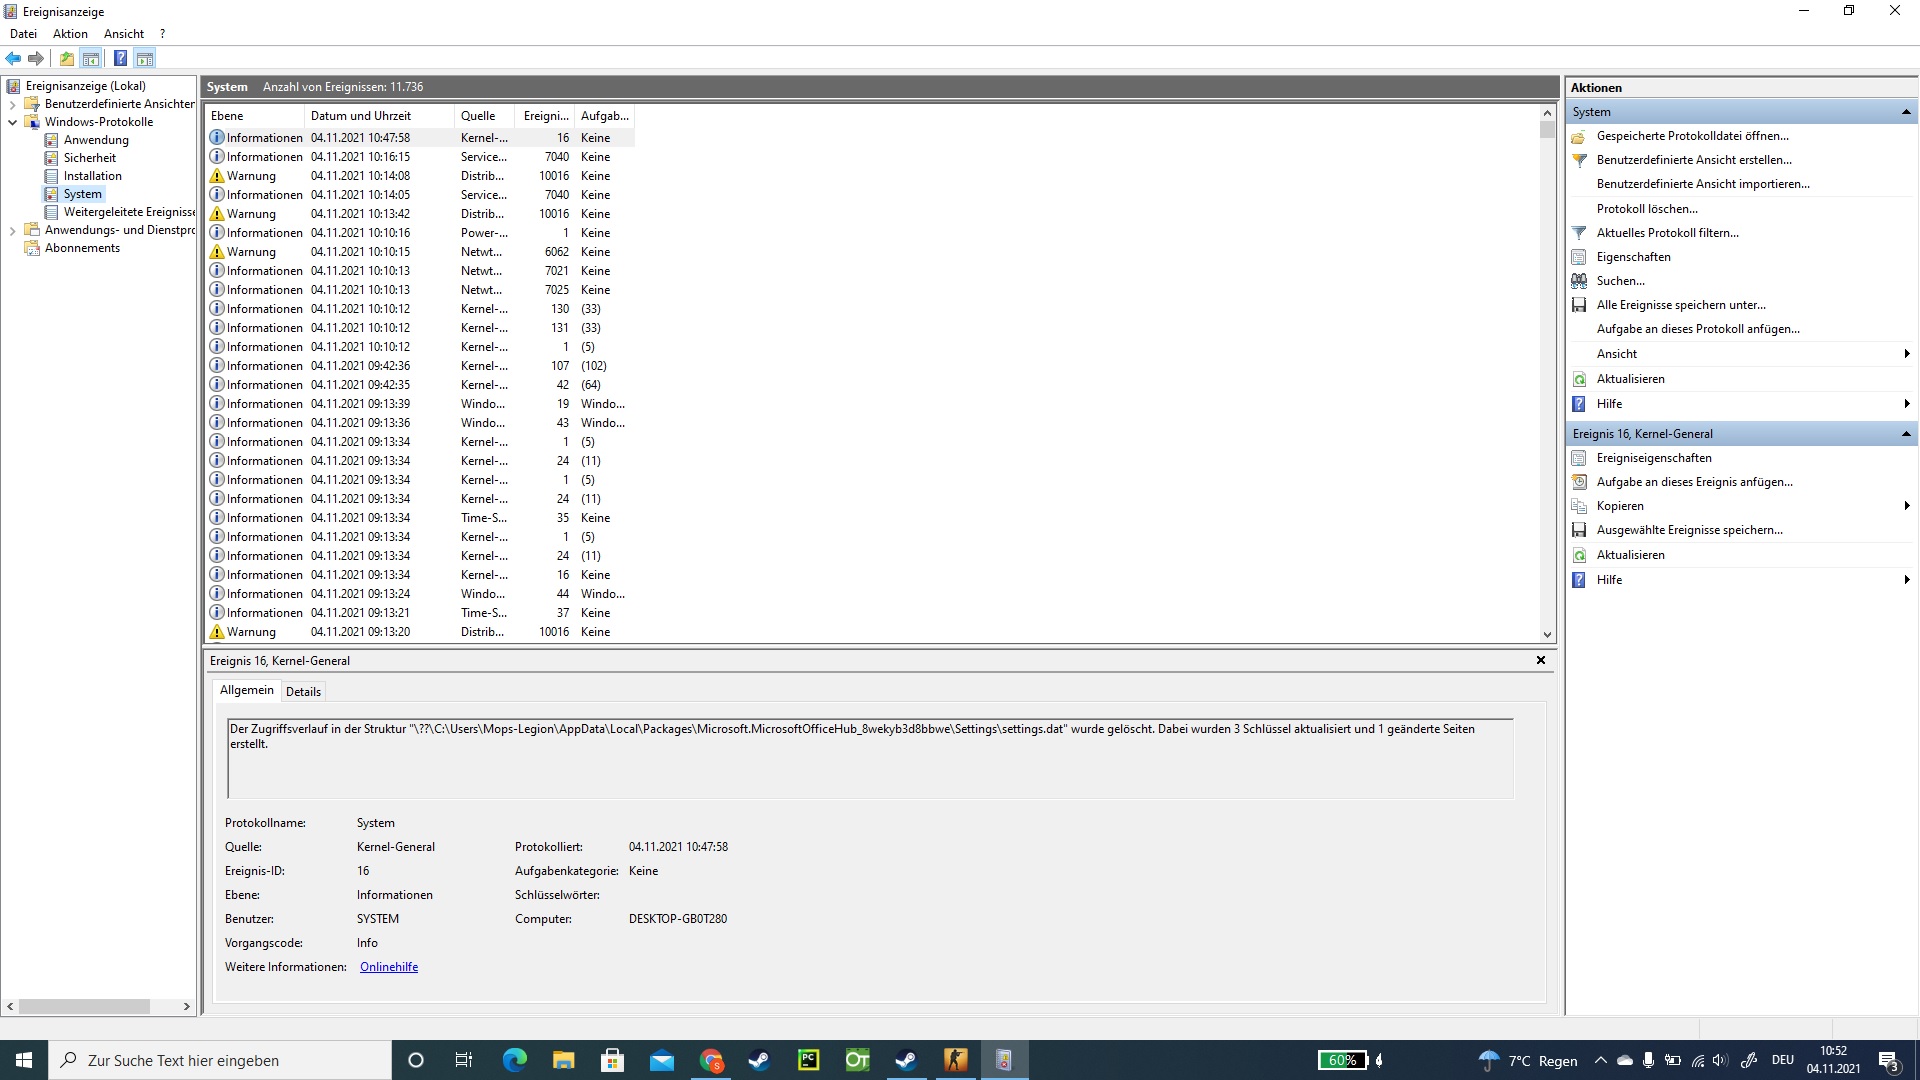Click Protokoll löschen in the Aktionen pane
The width and height of the screenshot is (1920, 1080).
1646,209
